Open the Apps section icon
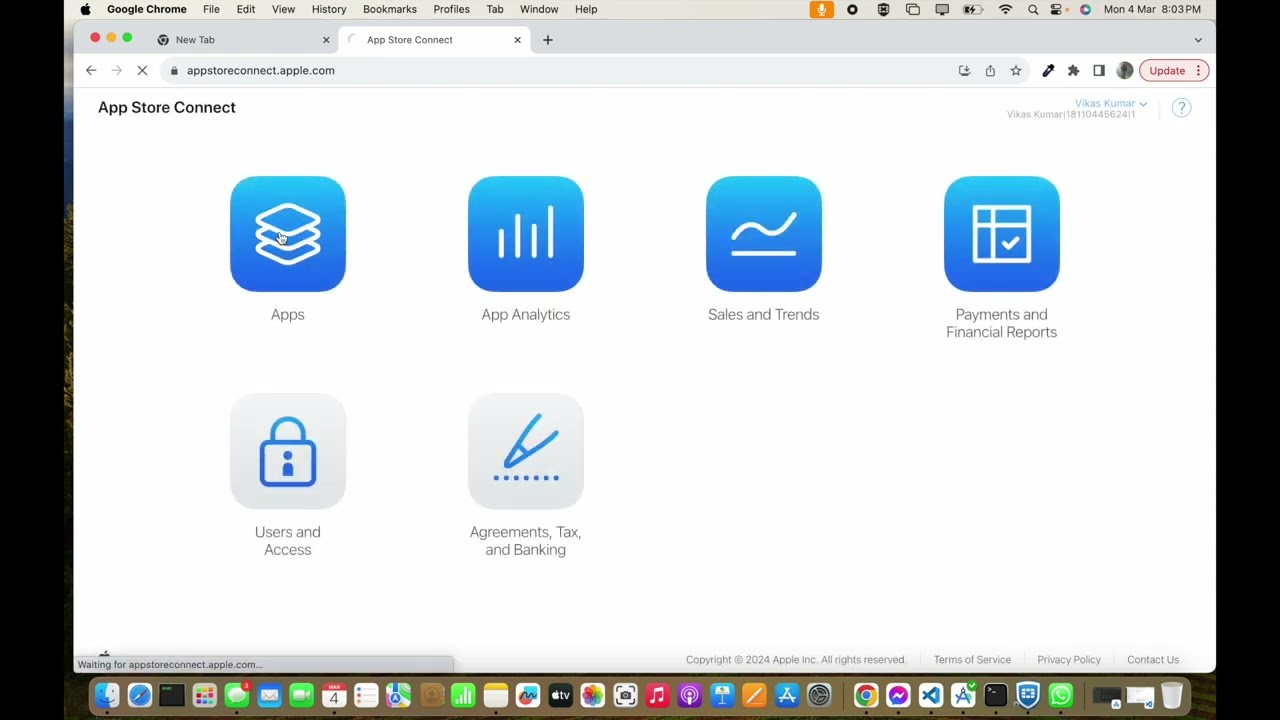The image size is (1280, 720). [x=288, y=234]
